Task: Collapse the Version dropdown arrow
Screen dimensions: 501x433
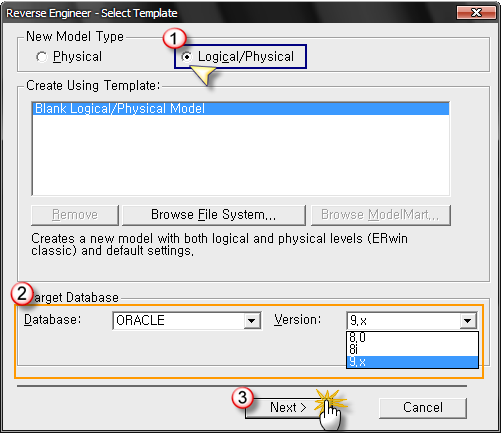Action: click(468, 321)
